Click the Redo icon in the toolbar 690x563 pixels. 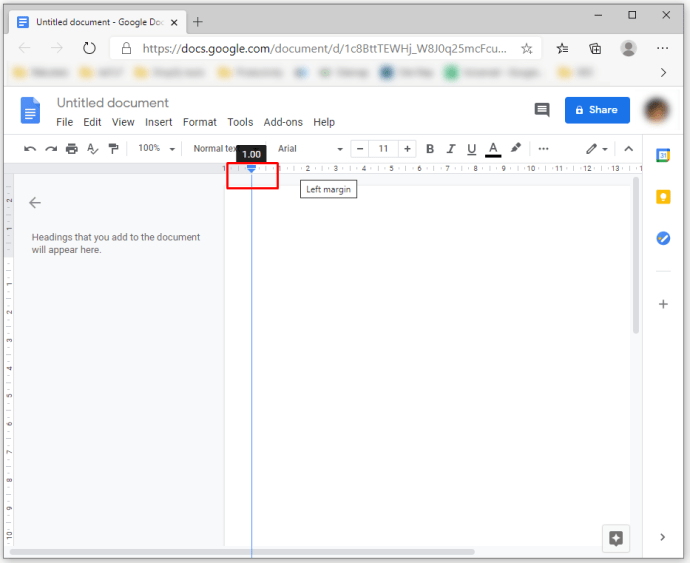point(51,149)
